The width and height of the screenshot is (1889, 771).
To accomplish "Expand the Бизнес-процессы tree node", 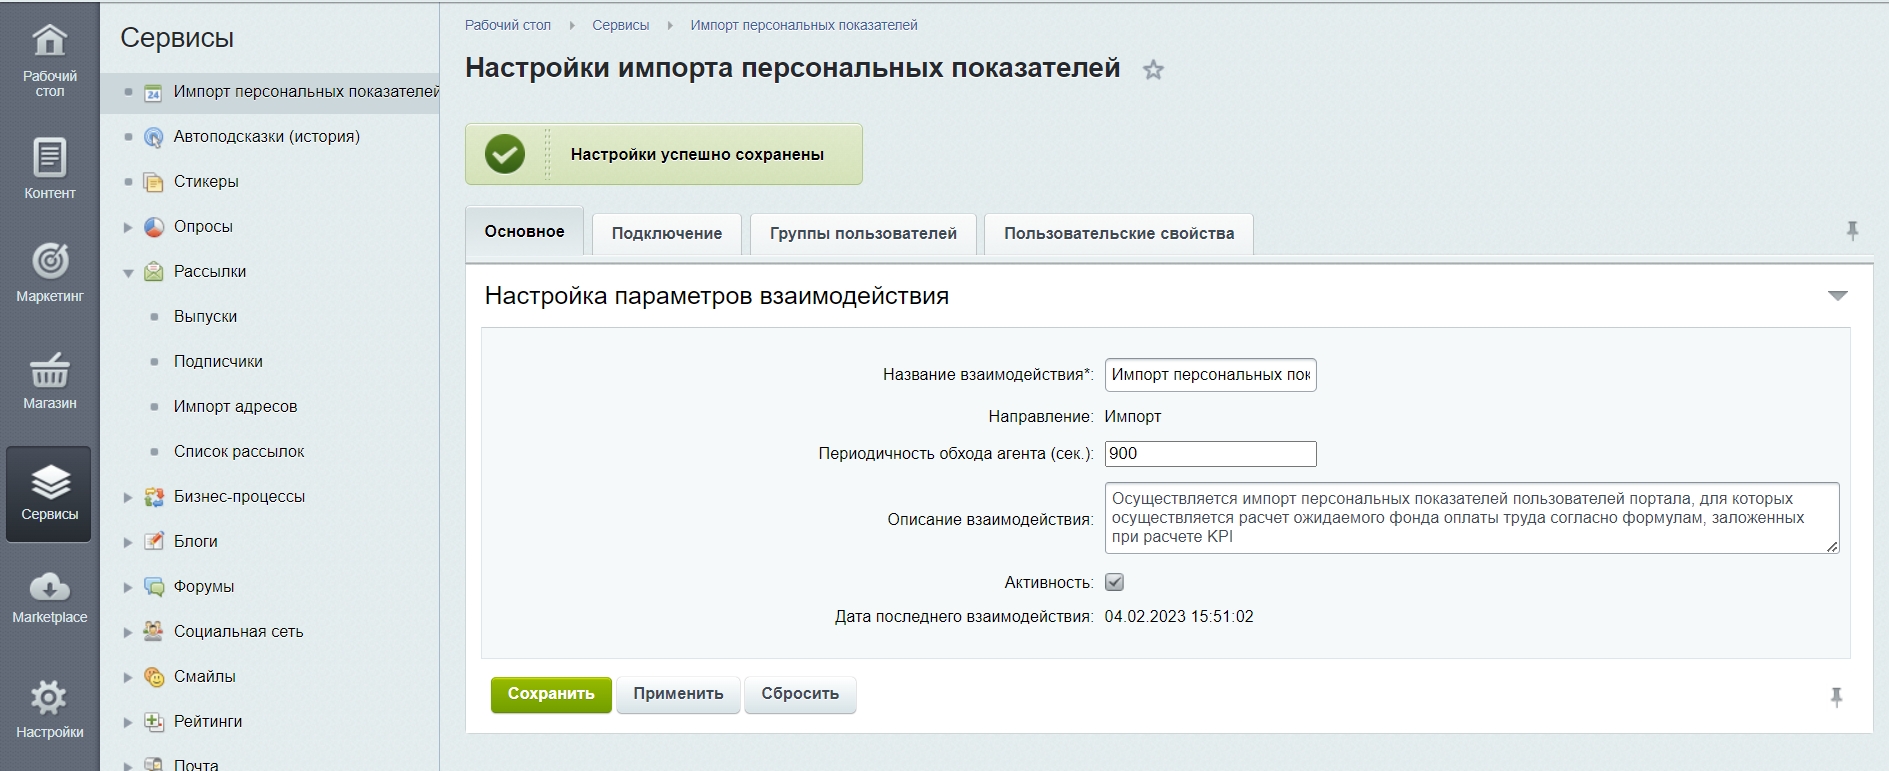I will (x=128, y=497).
